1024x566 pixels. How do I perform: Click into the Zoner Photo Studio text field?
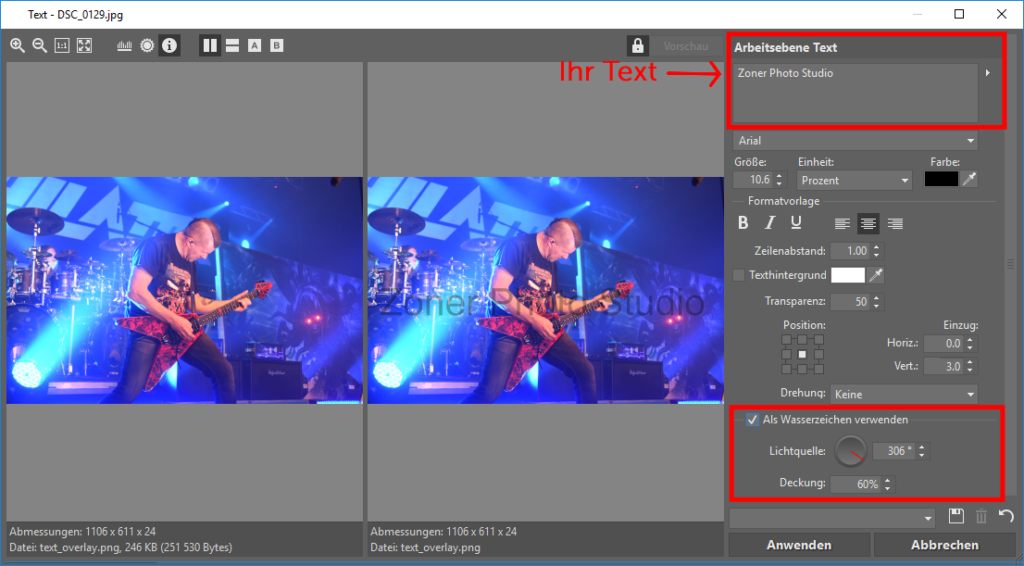855,93
